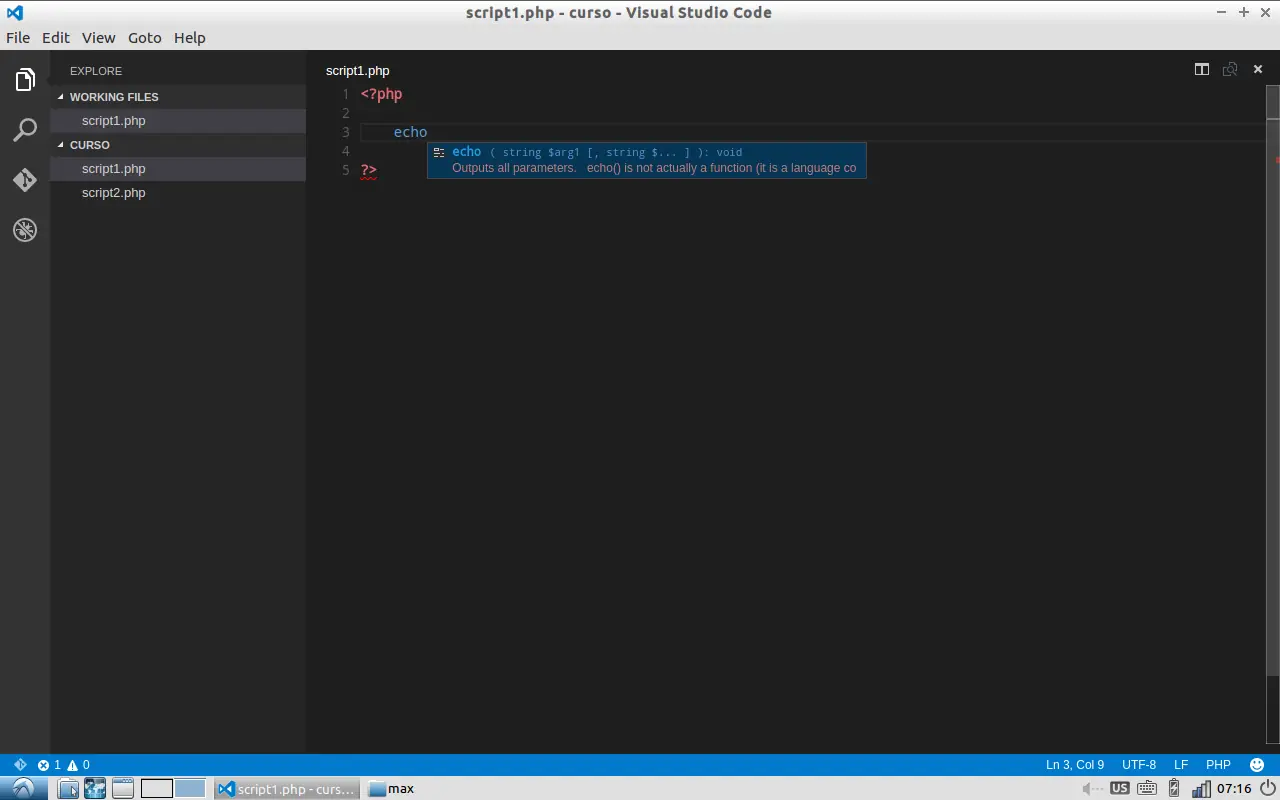This screenshot has height=800, width=1280.
Task: Click the on-screen keyboard icon in tray
Action: [1147, 788]
